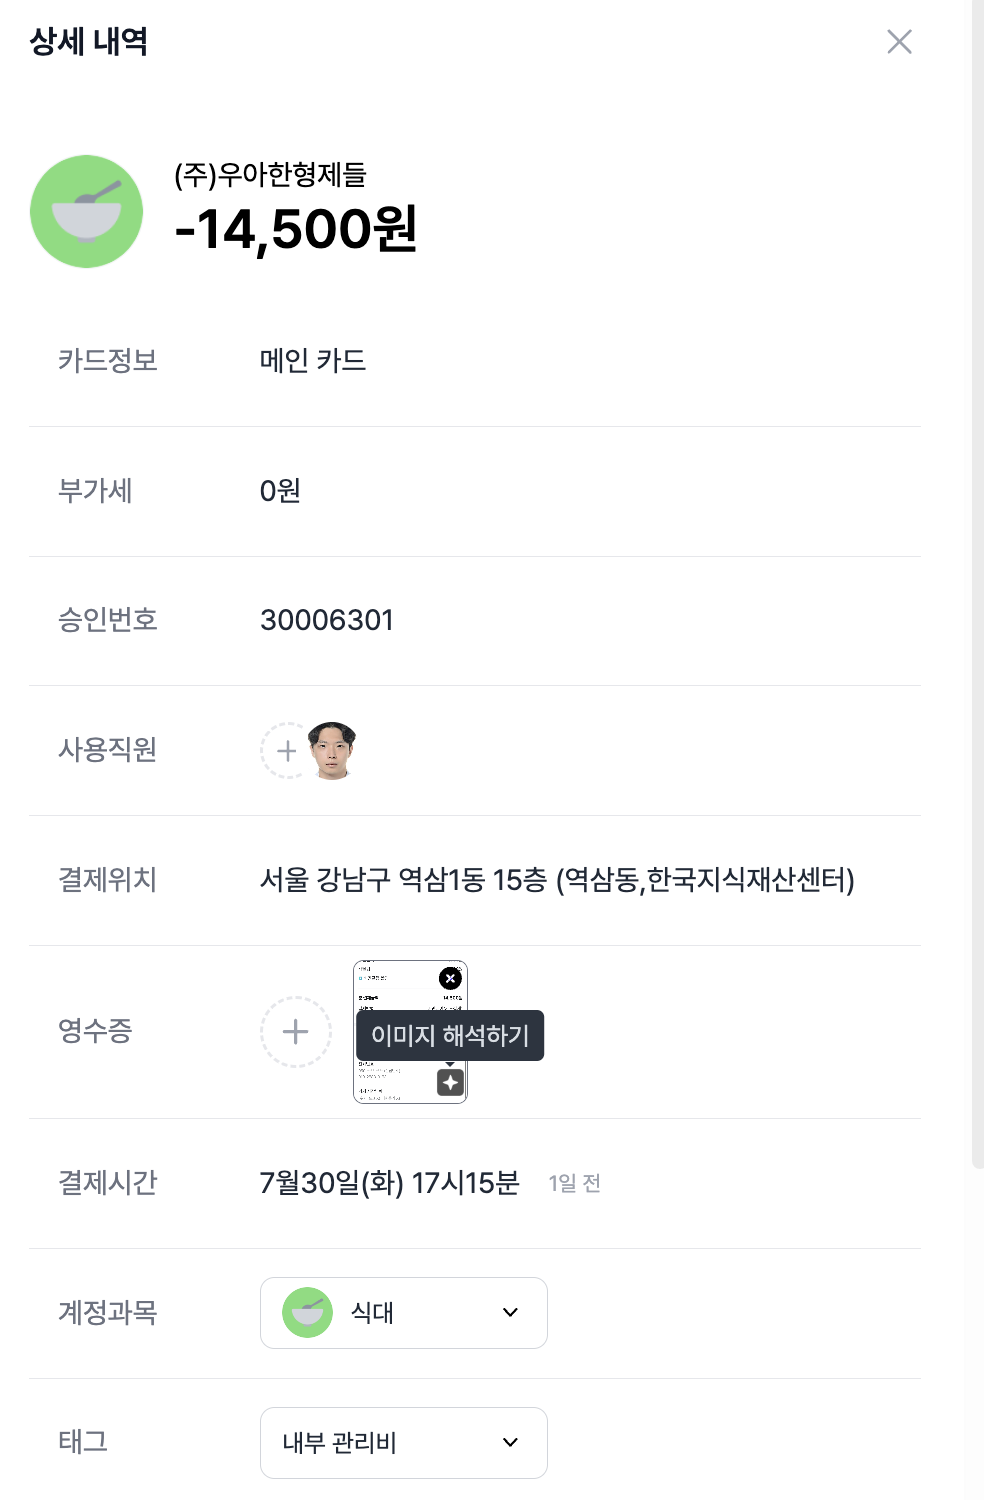Screen dimensions: 984x1500
Task: Click the chevron arrow beside 식대
Action: (x=510, y=1313)
